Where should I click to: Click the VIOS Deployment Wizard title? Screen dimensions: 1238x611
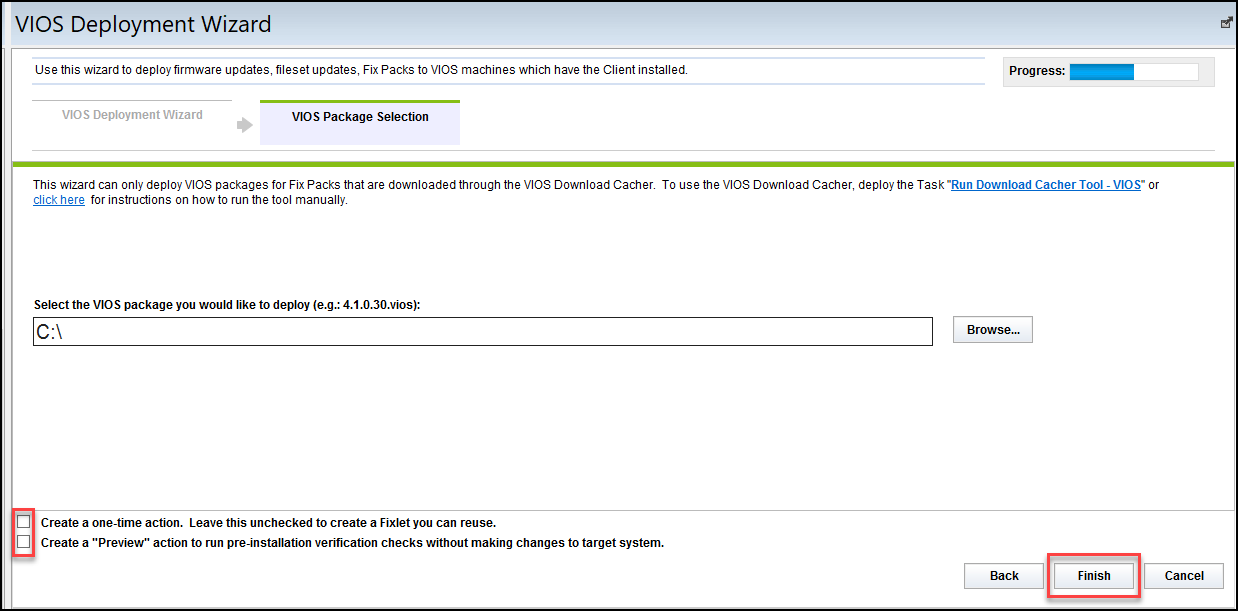(x=143, y=24)
